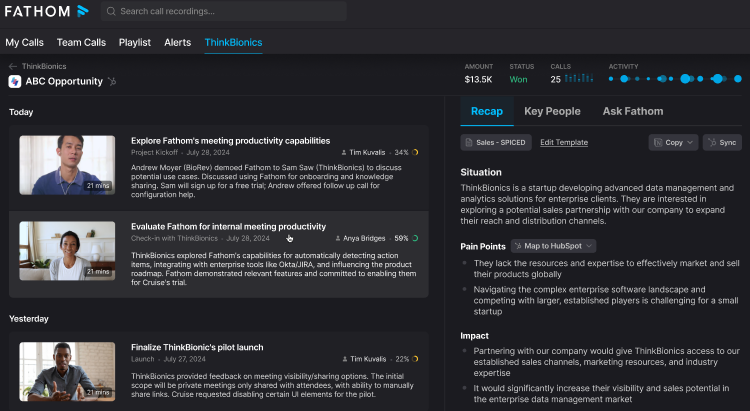The height and width of the screenshot is (411, 750).
Task: Click the calls count 25
Action: tap(555, 79)
